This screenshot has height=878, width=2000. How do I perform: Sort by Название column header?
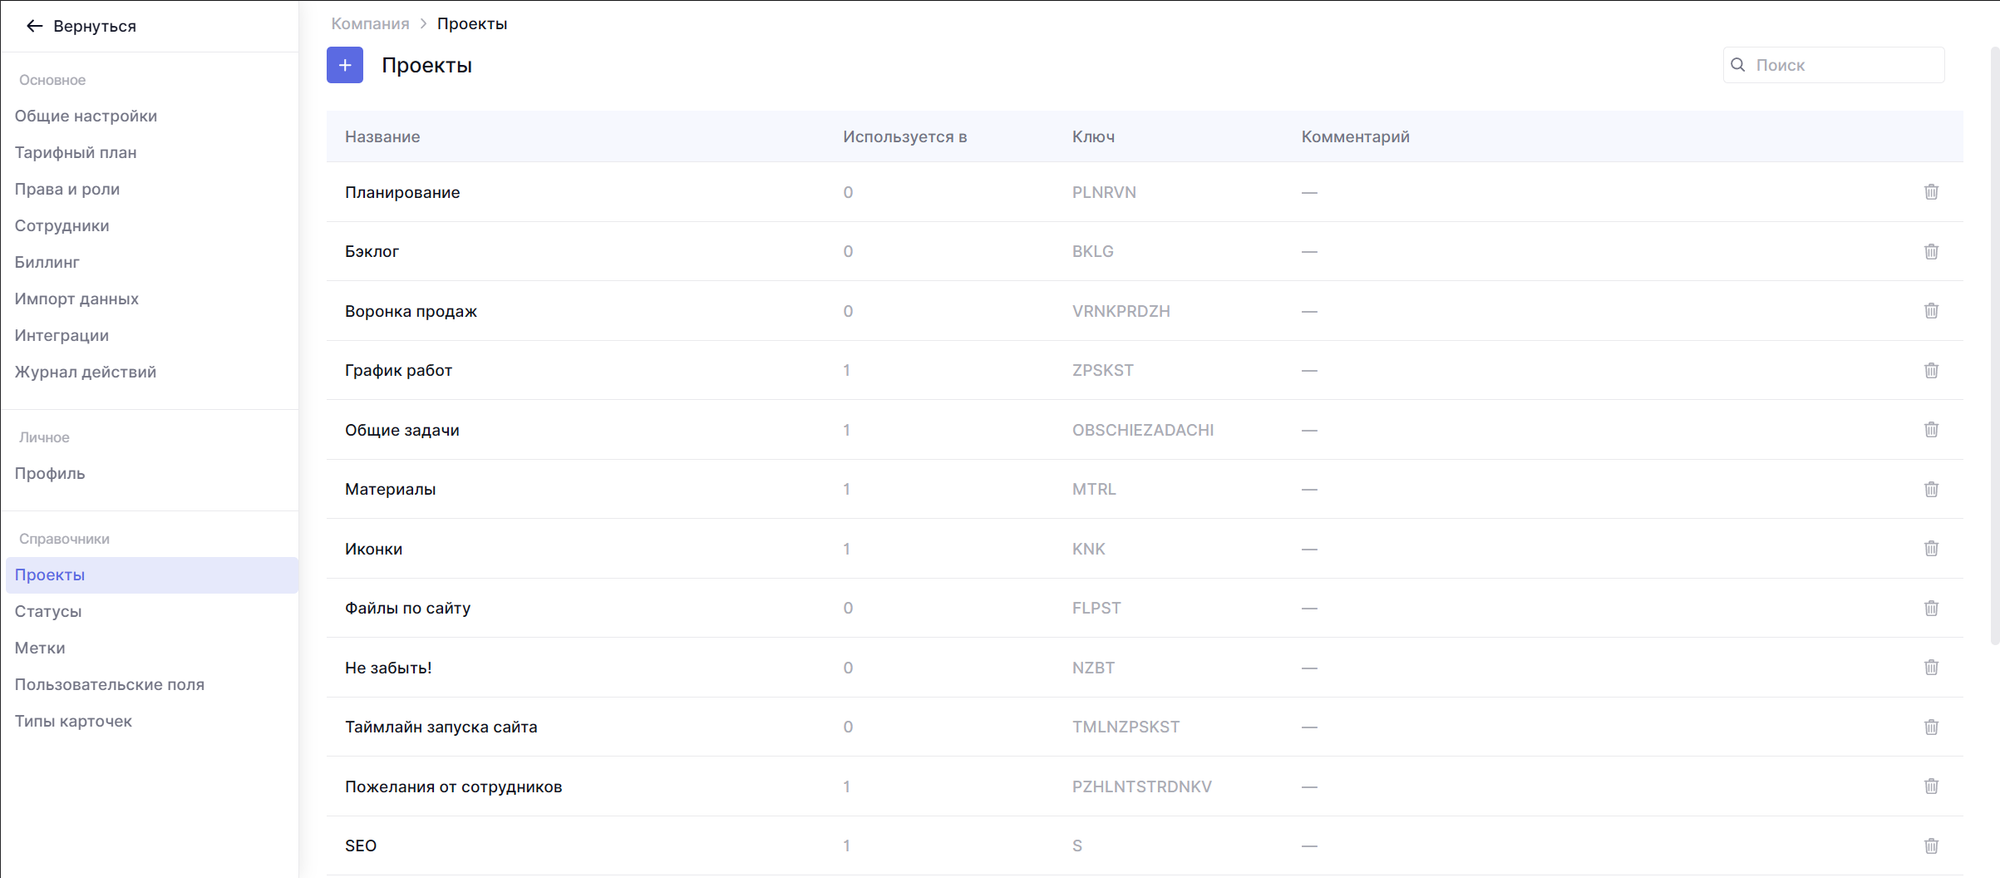[382, 137]
